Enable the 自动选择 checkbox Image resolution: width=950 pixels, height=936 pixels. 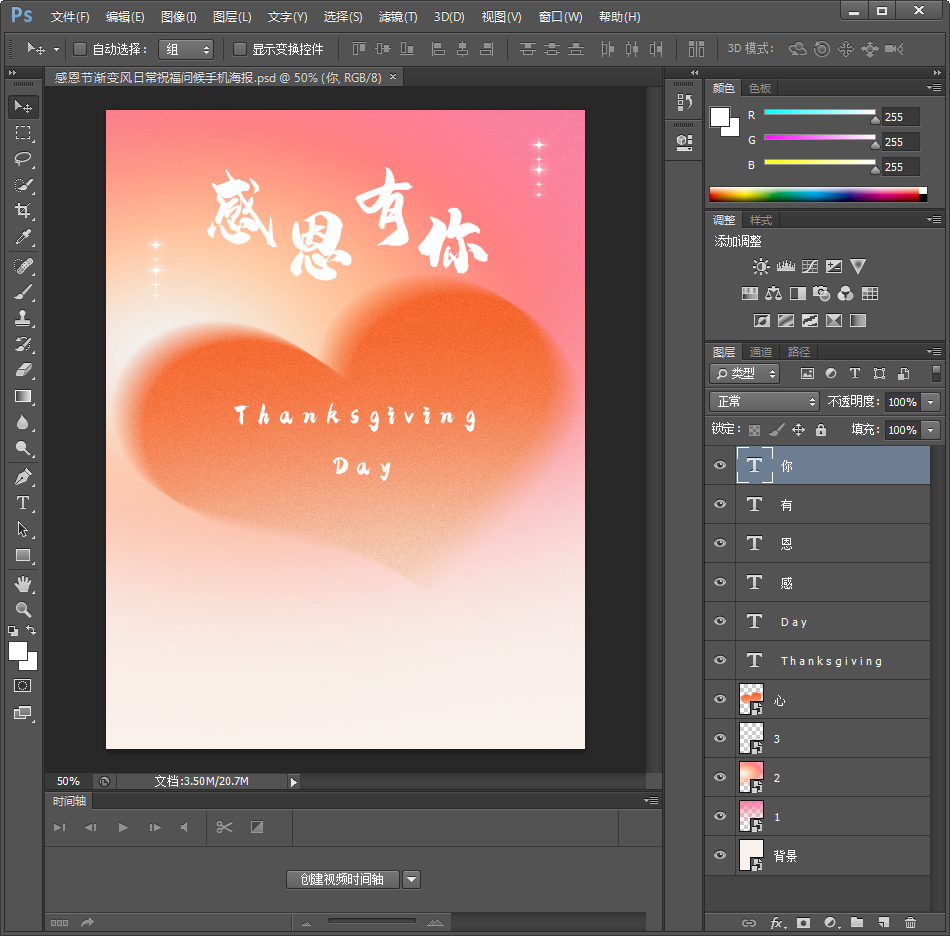(81, 49)
